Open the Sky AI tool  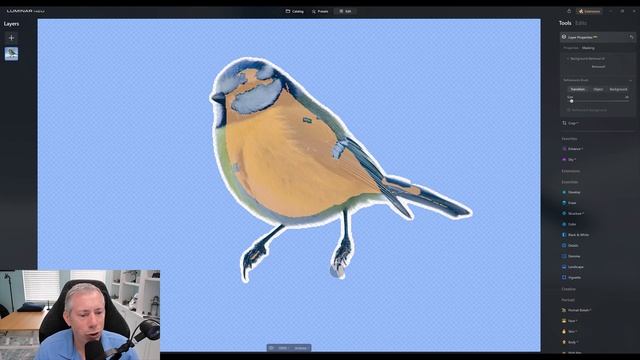[569, 160]
